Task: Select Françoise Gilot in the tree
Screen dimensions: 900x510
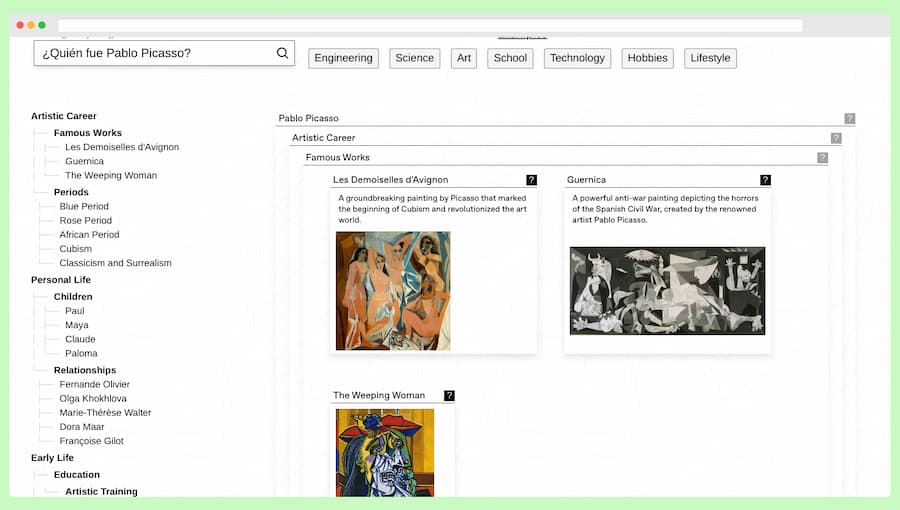Action: (91, 441)
